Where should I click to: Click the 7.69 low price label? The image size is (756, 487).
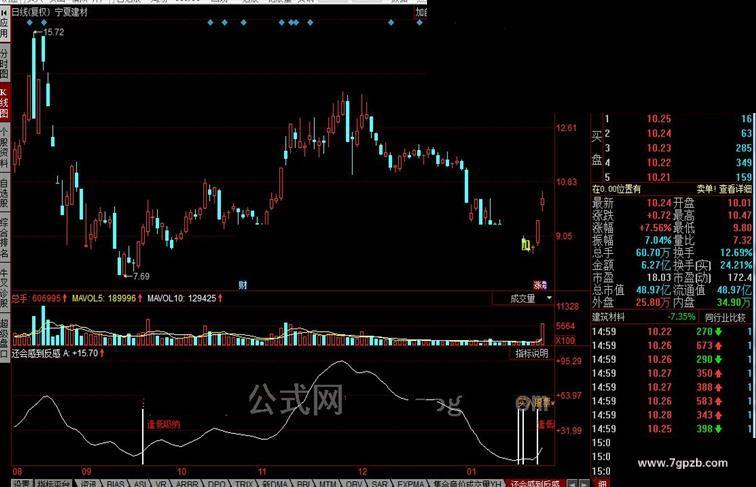(141, 276)
